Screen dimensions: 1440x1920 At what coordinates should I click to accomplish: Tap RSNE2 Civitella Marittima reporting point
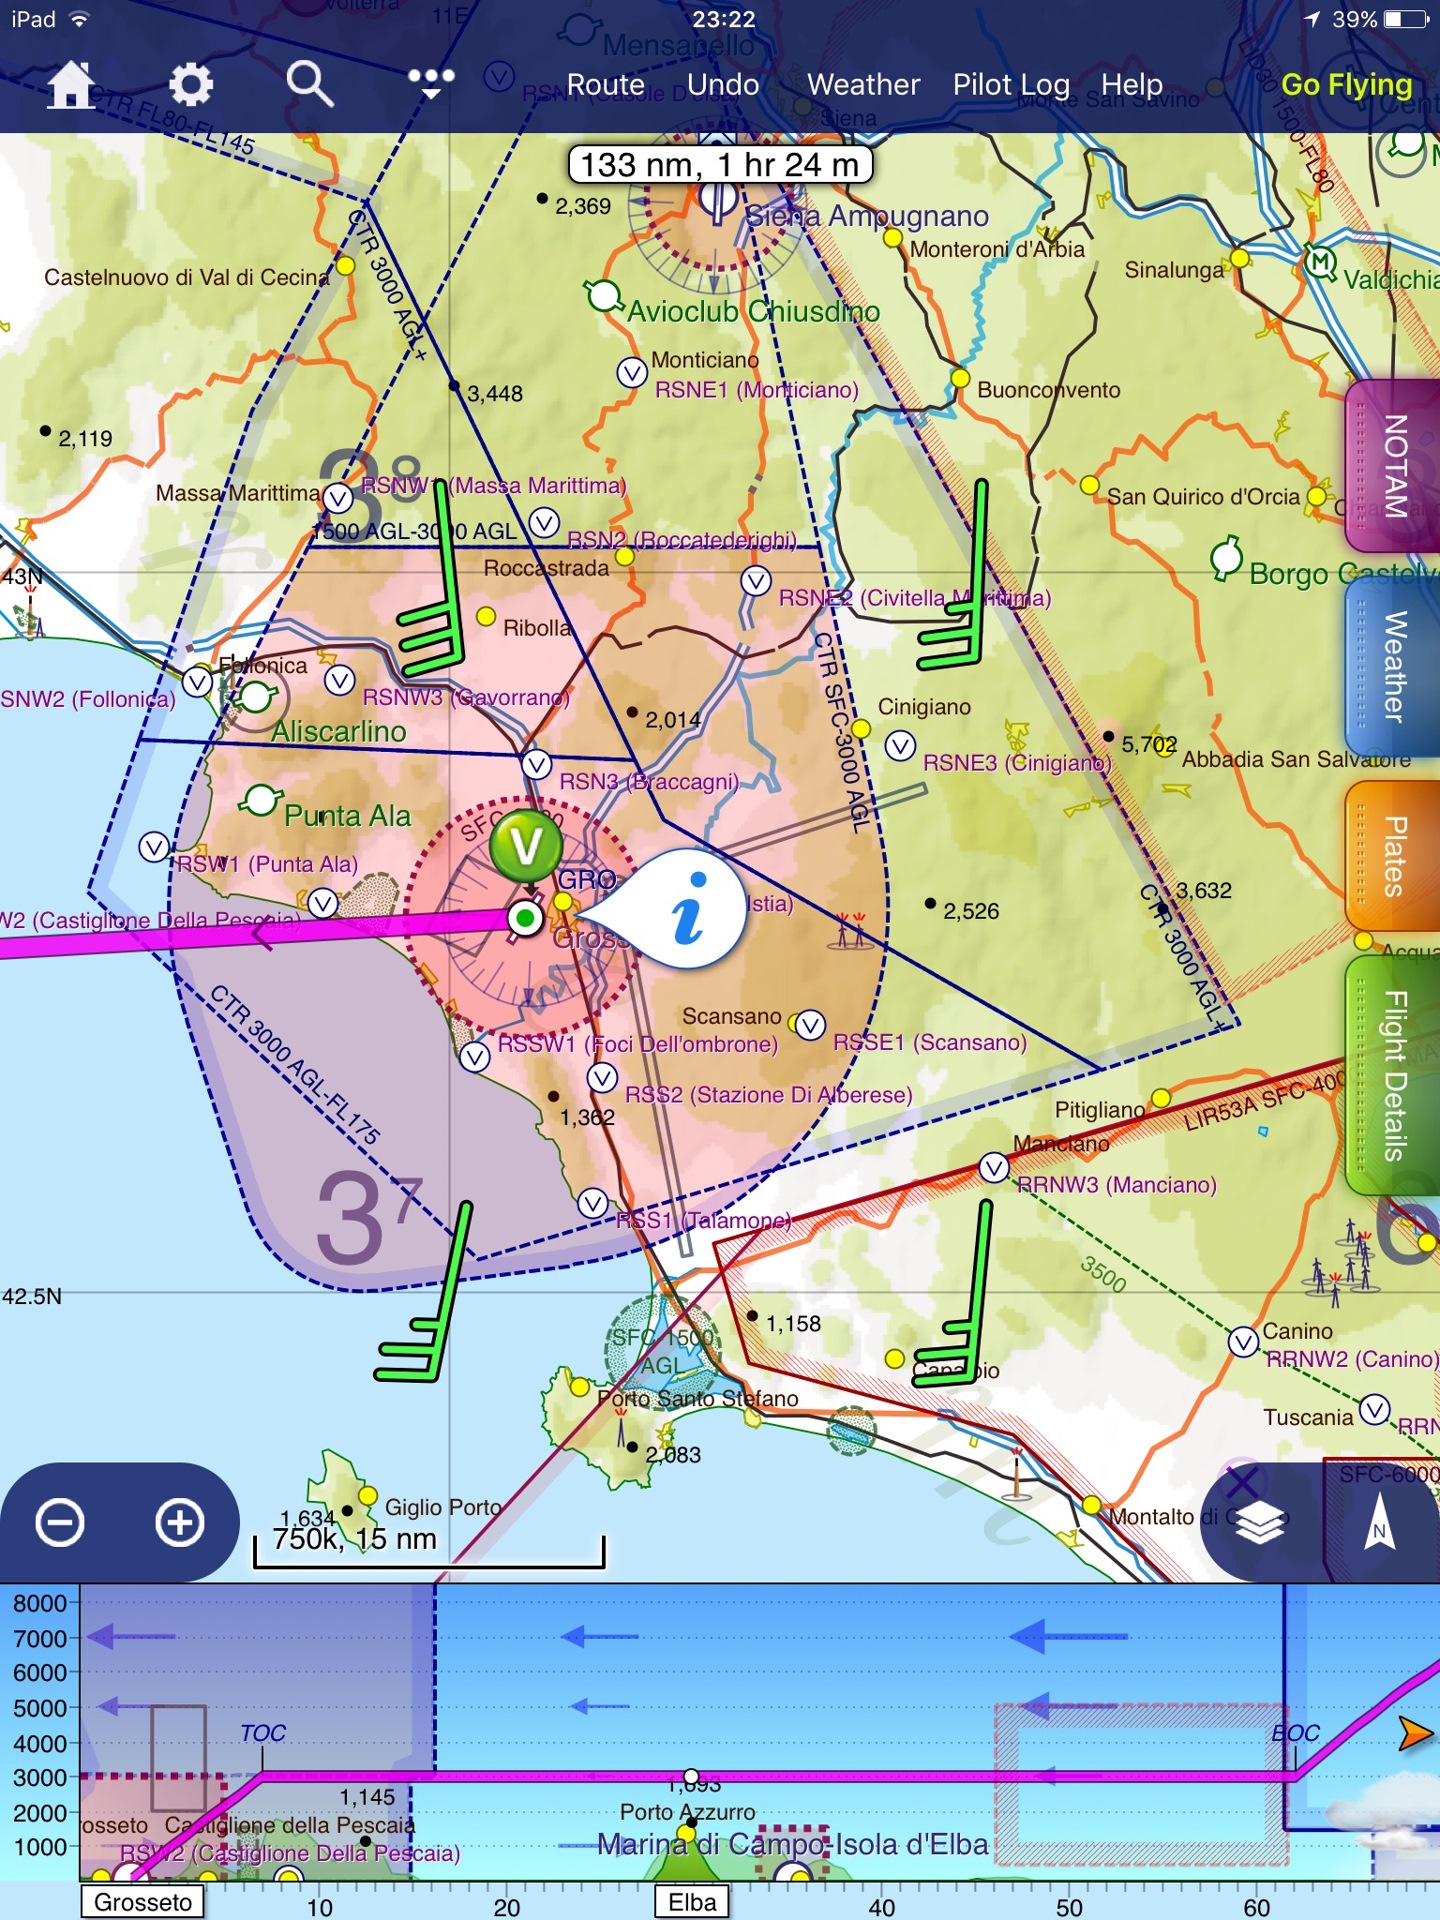click(756, 580)
